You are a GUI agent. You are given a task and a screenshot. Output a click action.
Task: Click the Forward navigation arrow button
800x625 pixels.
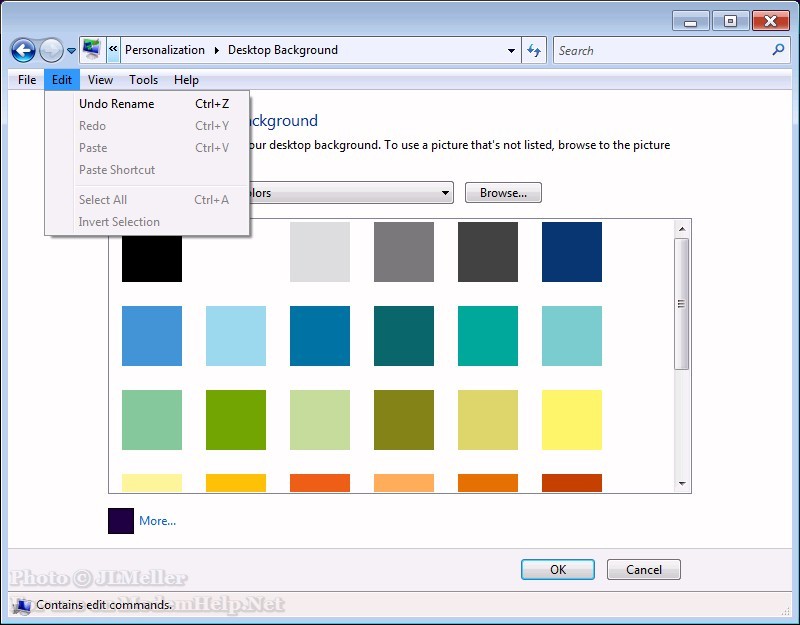tap(51, 50)
